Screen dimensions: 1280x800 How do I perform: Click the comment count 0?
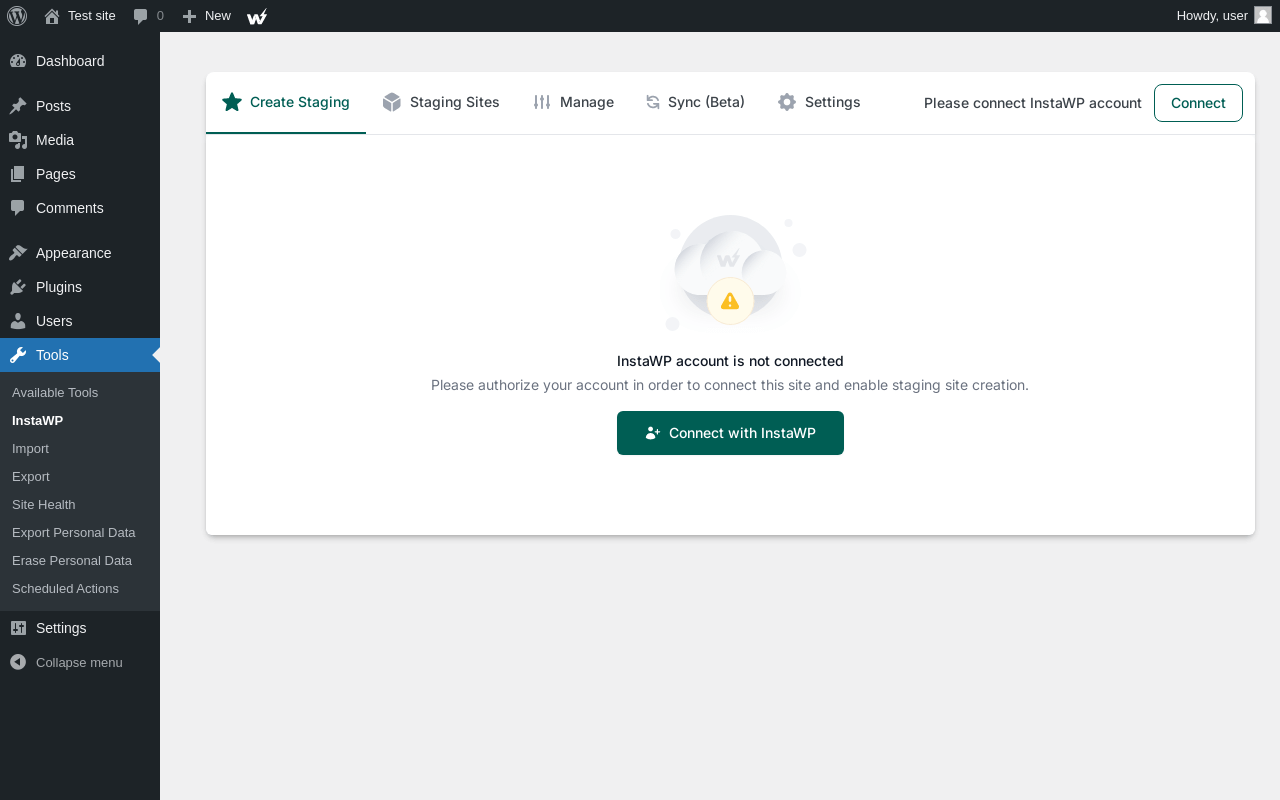[x=160, y=16]
